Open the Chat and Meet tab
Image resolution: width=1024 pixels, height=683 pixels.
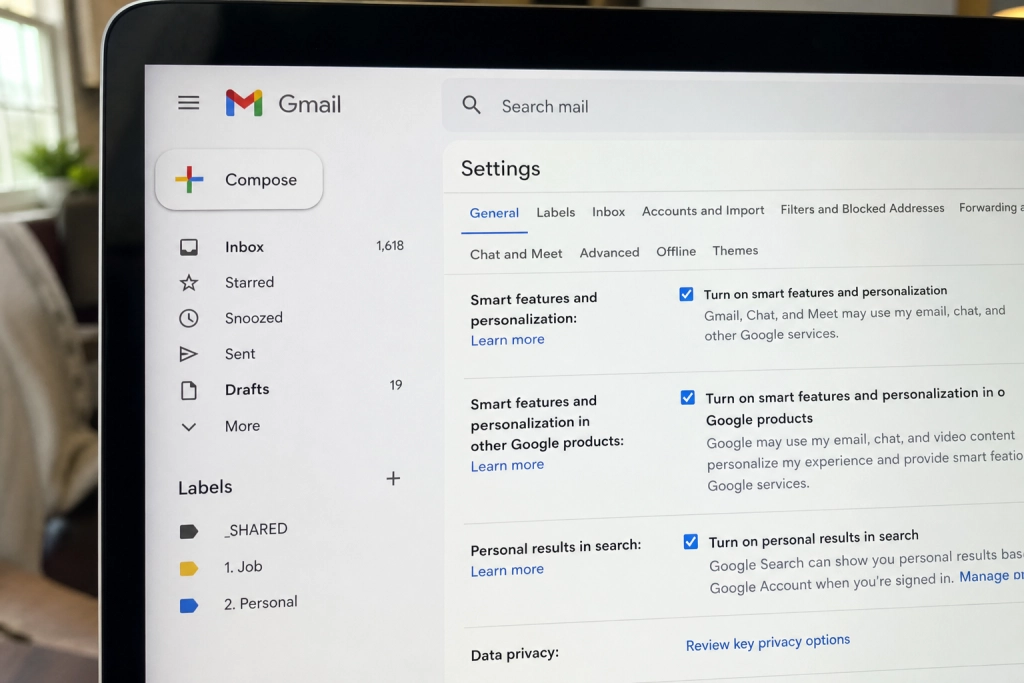(x=516, y=254)
